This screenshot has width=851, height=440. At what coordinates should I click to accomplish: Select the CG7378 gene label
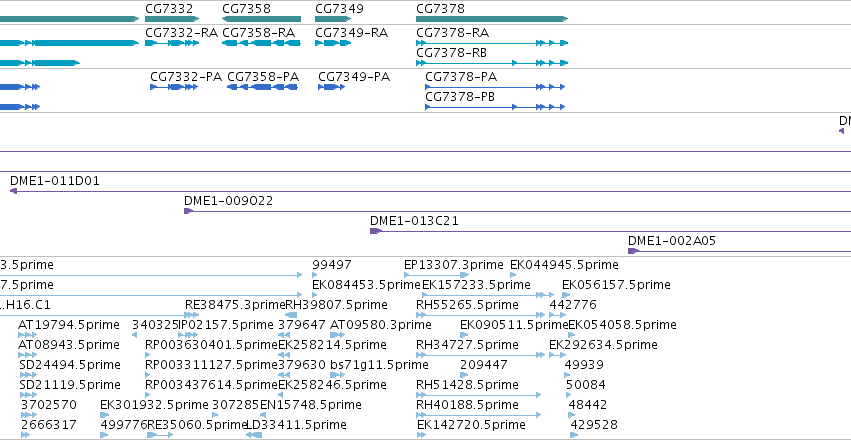point(440,9)
